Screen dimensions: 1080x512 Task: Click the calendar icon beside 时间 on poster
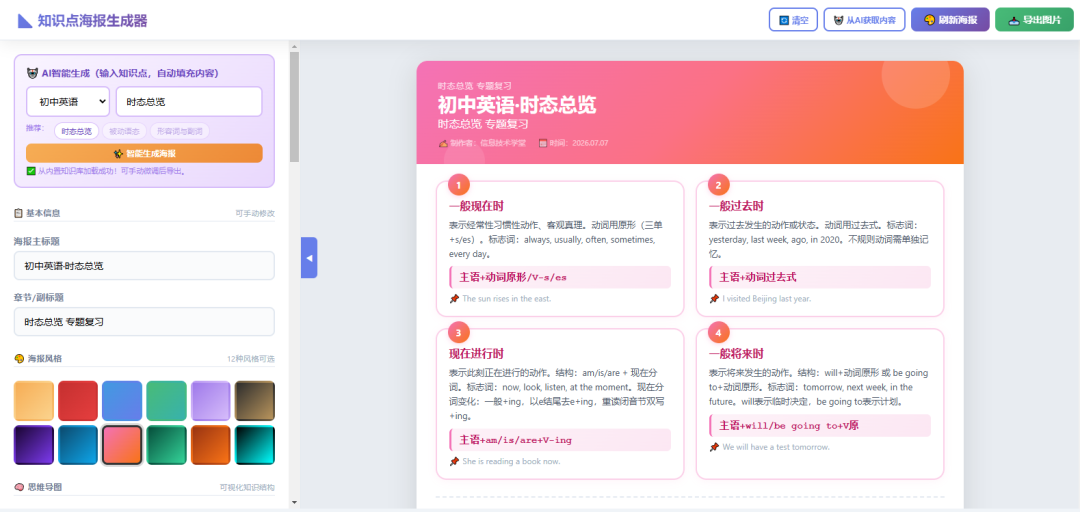(x=543, y=143)
